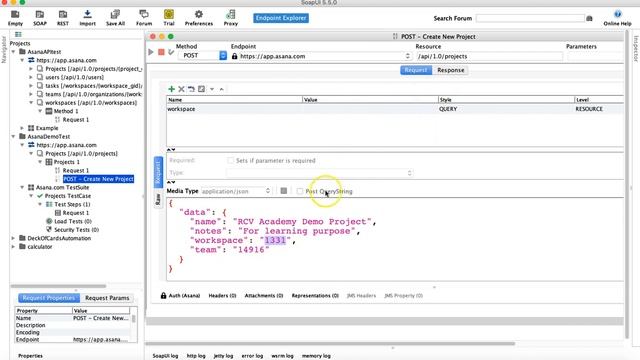Open the Headers (0) tab
The image size is (640, 360).
pos(222,296)
